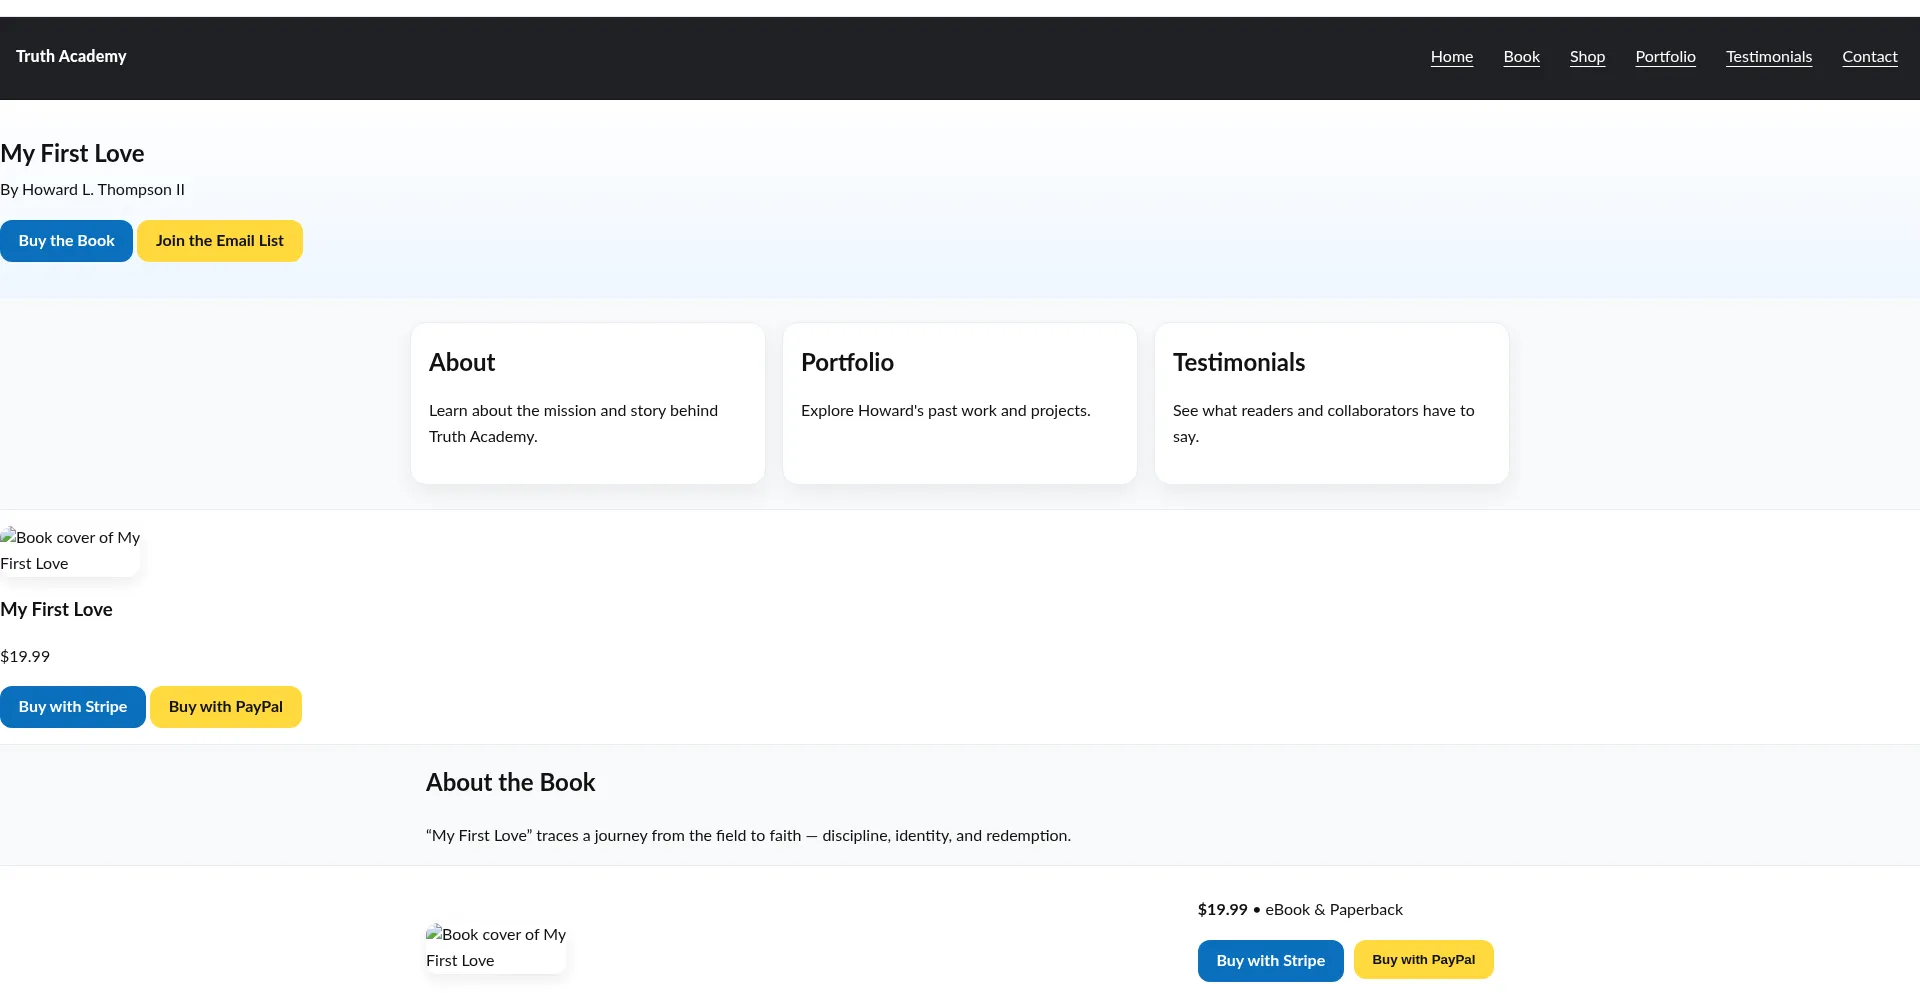This screenshot has width=1920, height=993.
Task: Select Portfolio in the top navigation bar
Action: (x=1665, y=57)
